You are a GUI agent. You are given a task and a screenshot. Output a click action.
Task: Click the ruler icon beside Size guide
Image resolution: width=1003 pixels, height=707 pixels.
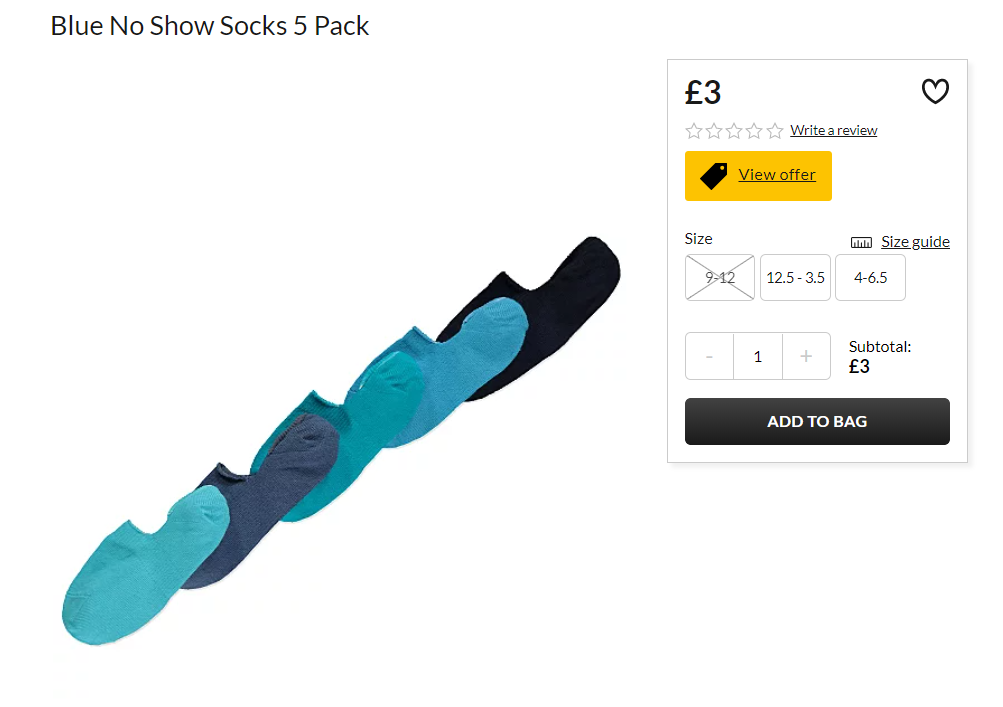pos(861,242)
